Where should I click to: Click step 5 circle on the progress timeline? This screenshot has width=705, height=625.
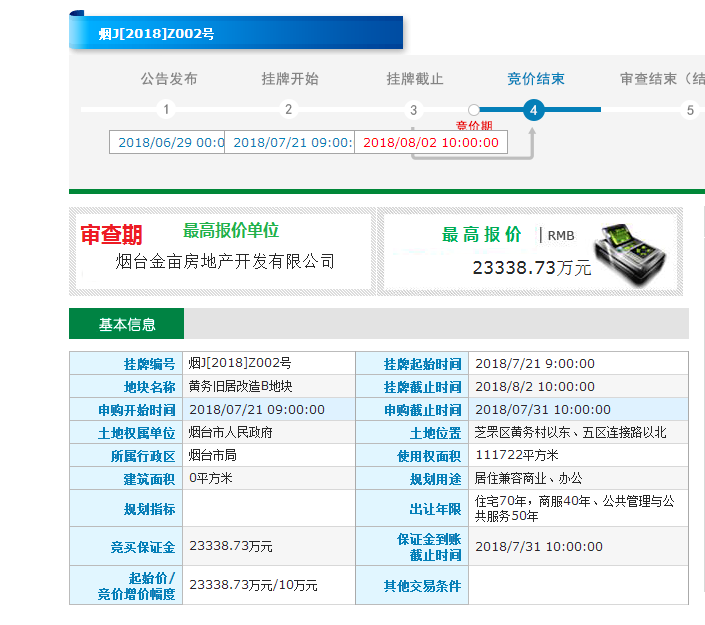pyautogui.click(x=690, y=110)
